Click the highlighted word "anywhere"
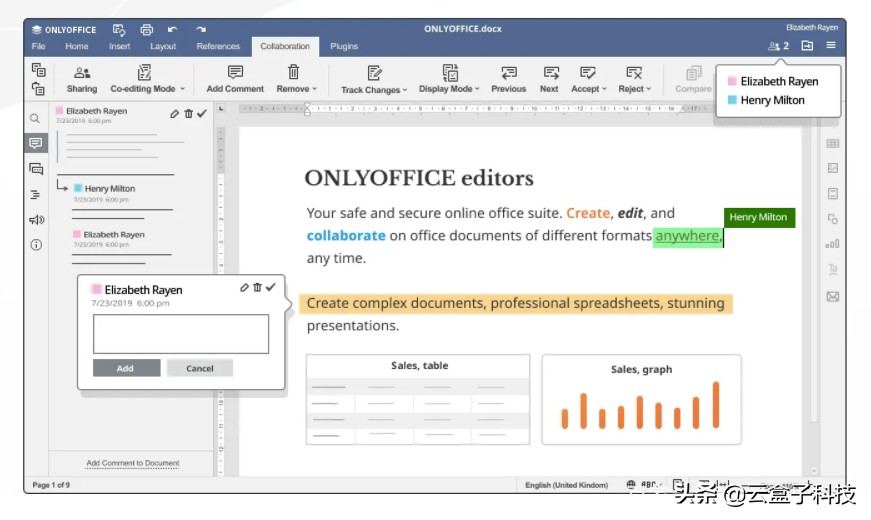871x520 pixels. click(687, 236)
